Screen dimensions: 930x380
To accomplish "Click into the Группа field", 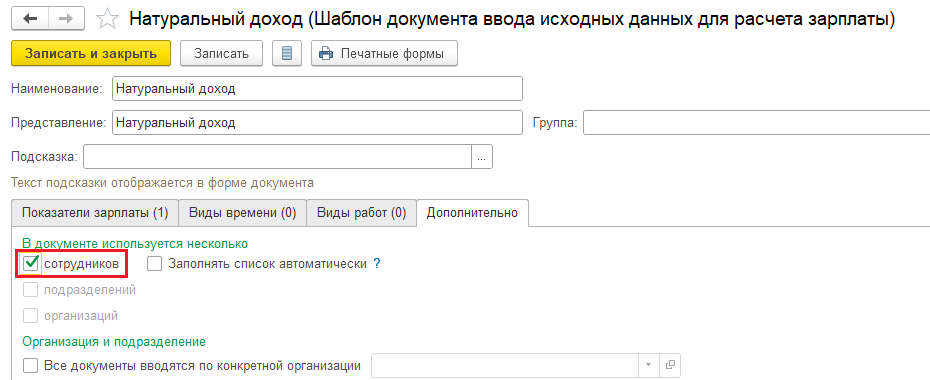I will point(756,123).
